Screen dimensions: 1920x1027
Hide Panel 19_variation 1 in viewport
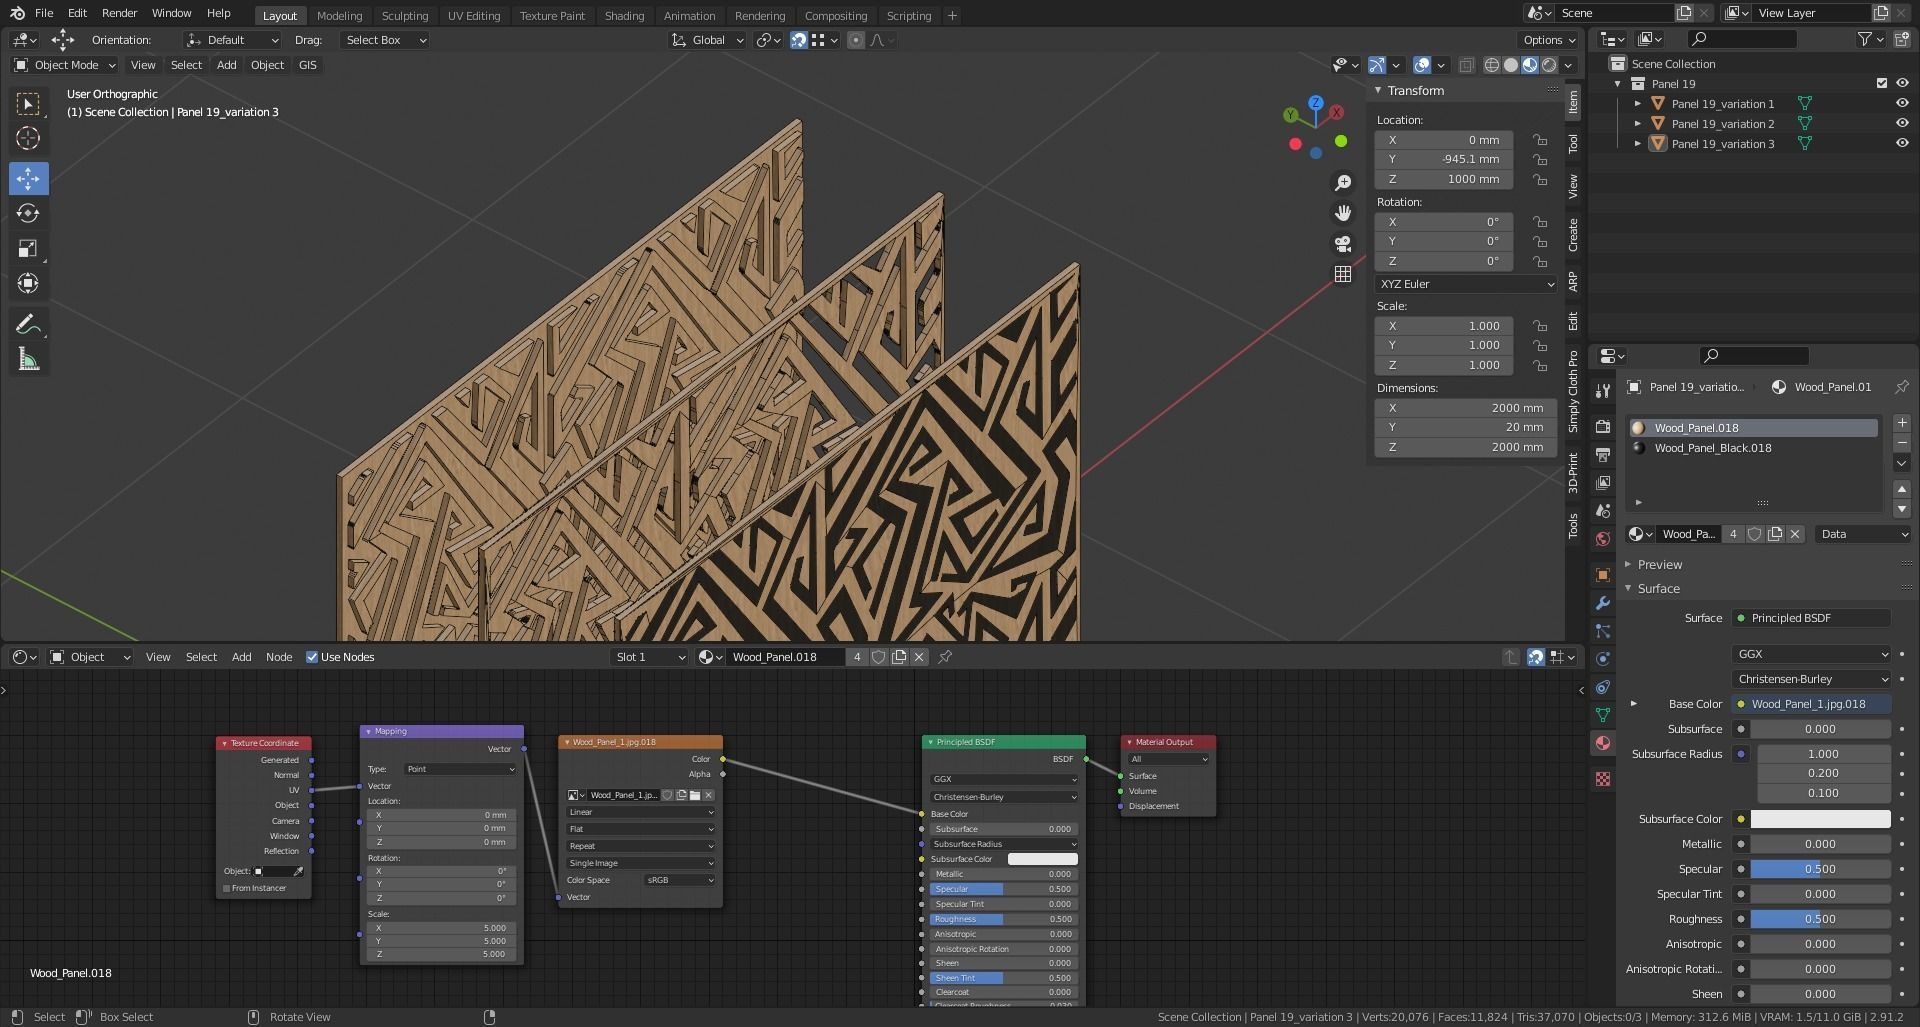click(x=1902, y=103)
